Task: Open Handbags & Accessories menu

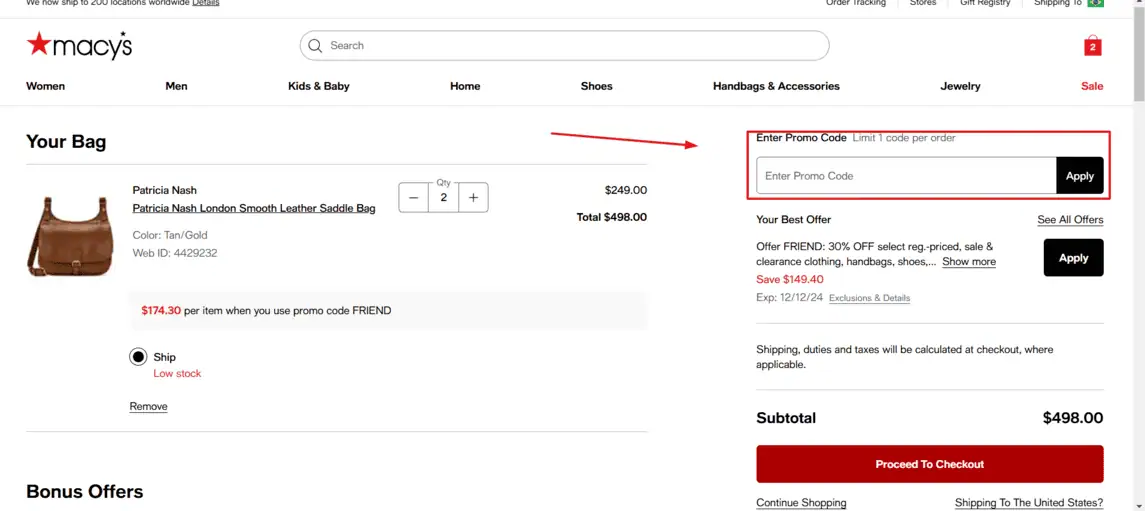Action: tap(776, 86)
